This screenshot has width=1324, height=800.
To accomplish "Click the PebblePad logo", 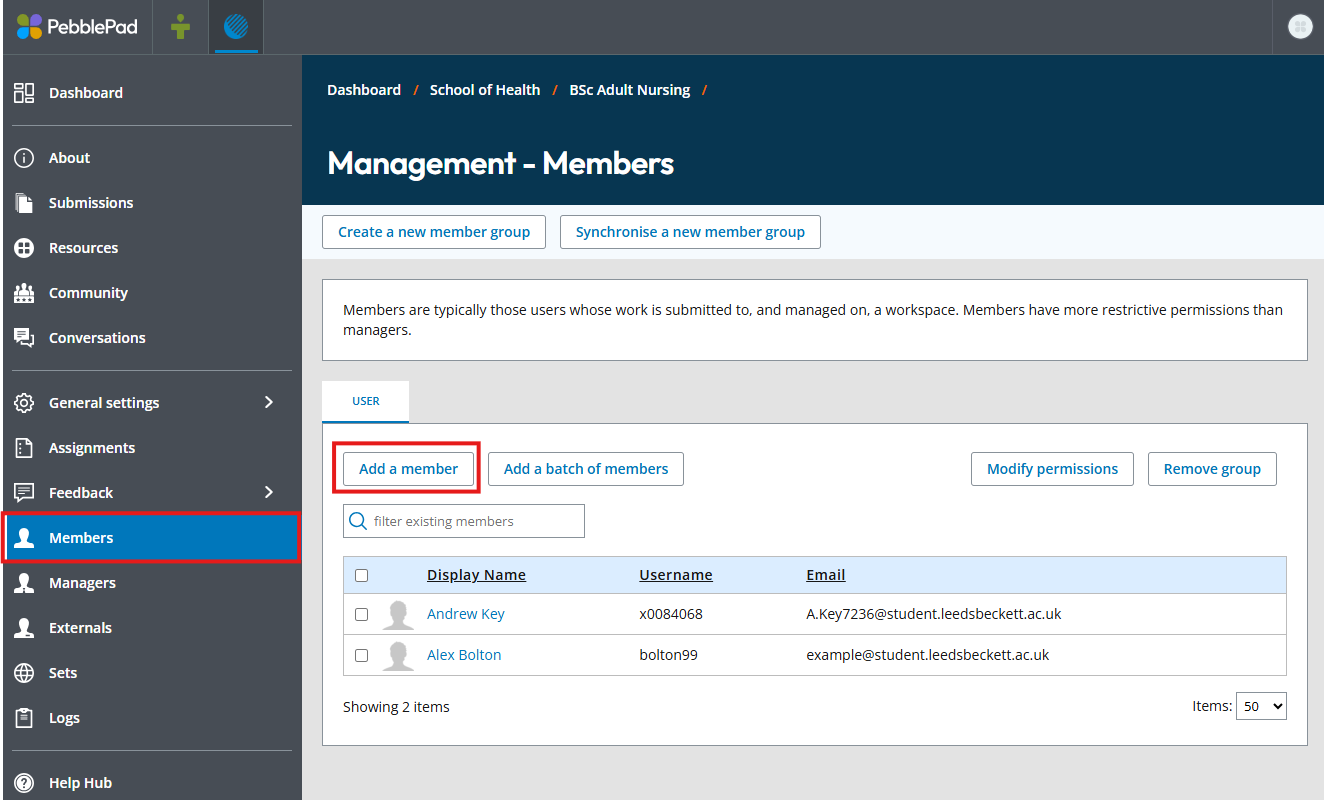I will tap(77, 26).
